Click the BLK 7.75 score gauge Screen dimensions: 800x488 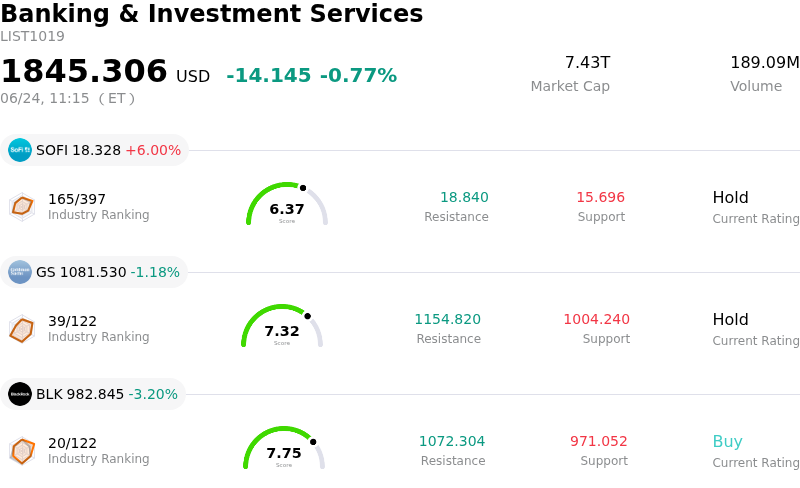pyautogui.click(x=284, y=448)
